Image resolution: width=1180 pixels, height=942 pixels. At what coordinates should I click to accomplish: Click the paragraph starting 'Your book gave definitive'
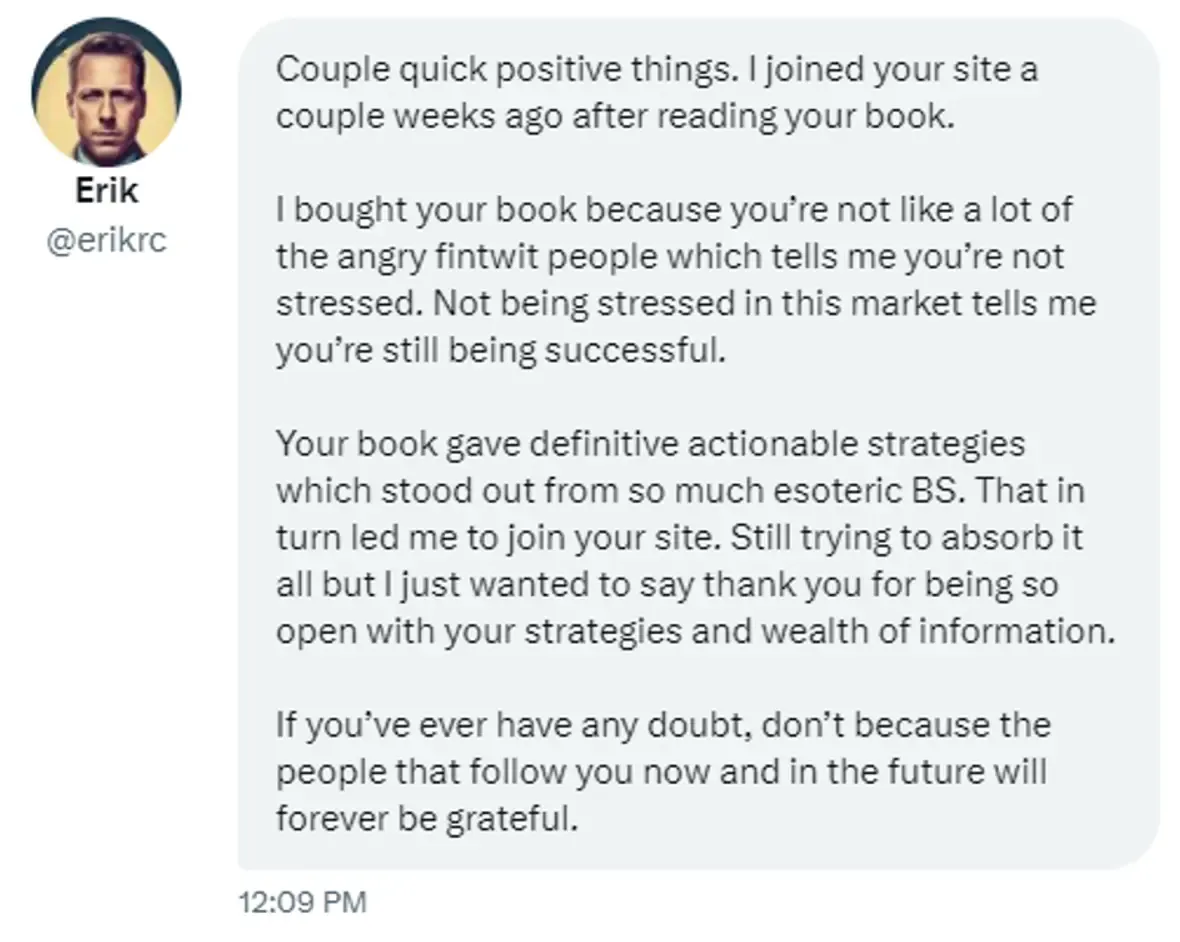pyautogui.click(x=695, y=537)
